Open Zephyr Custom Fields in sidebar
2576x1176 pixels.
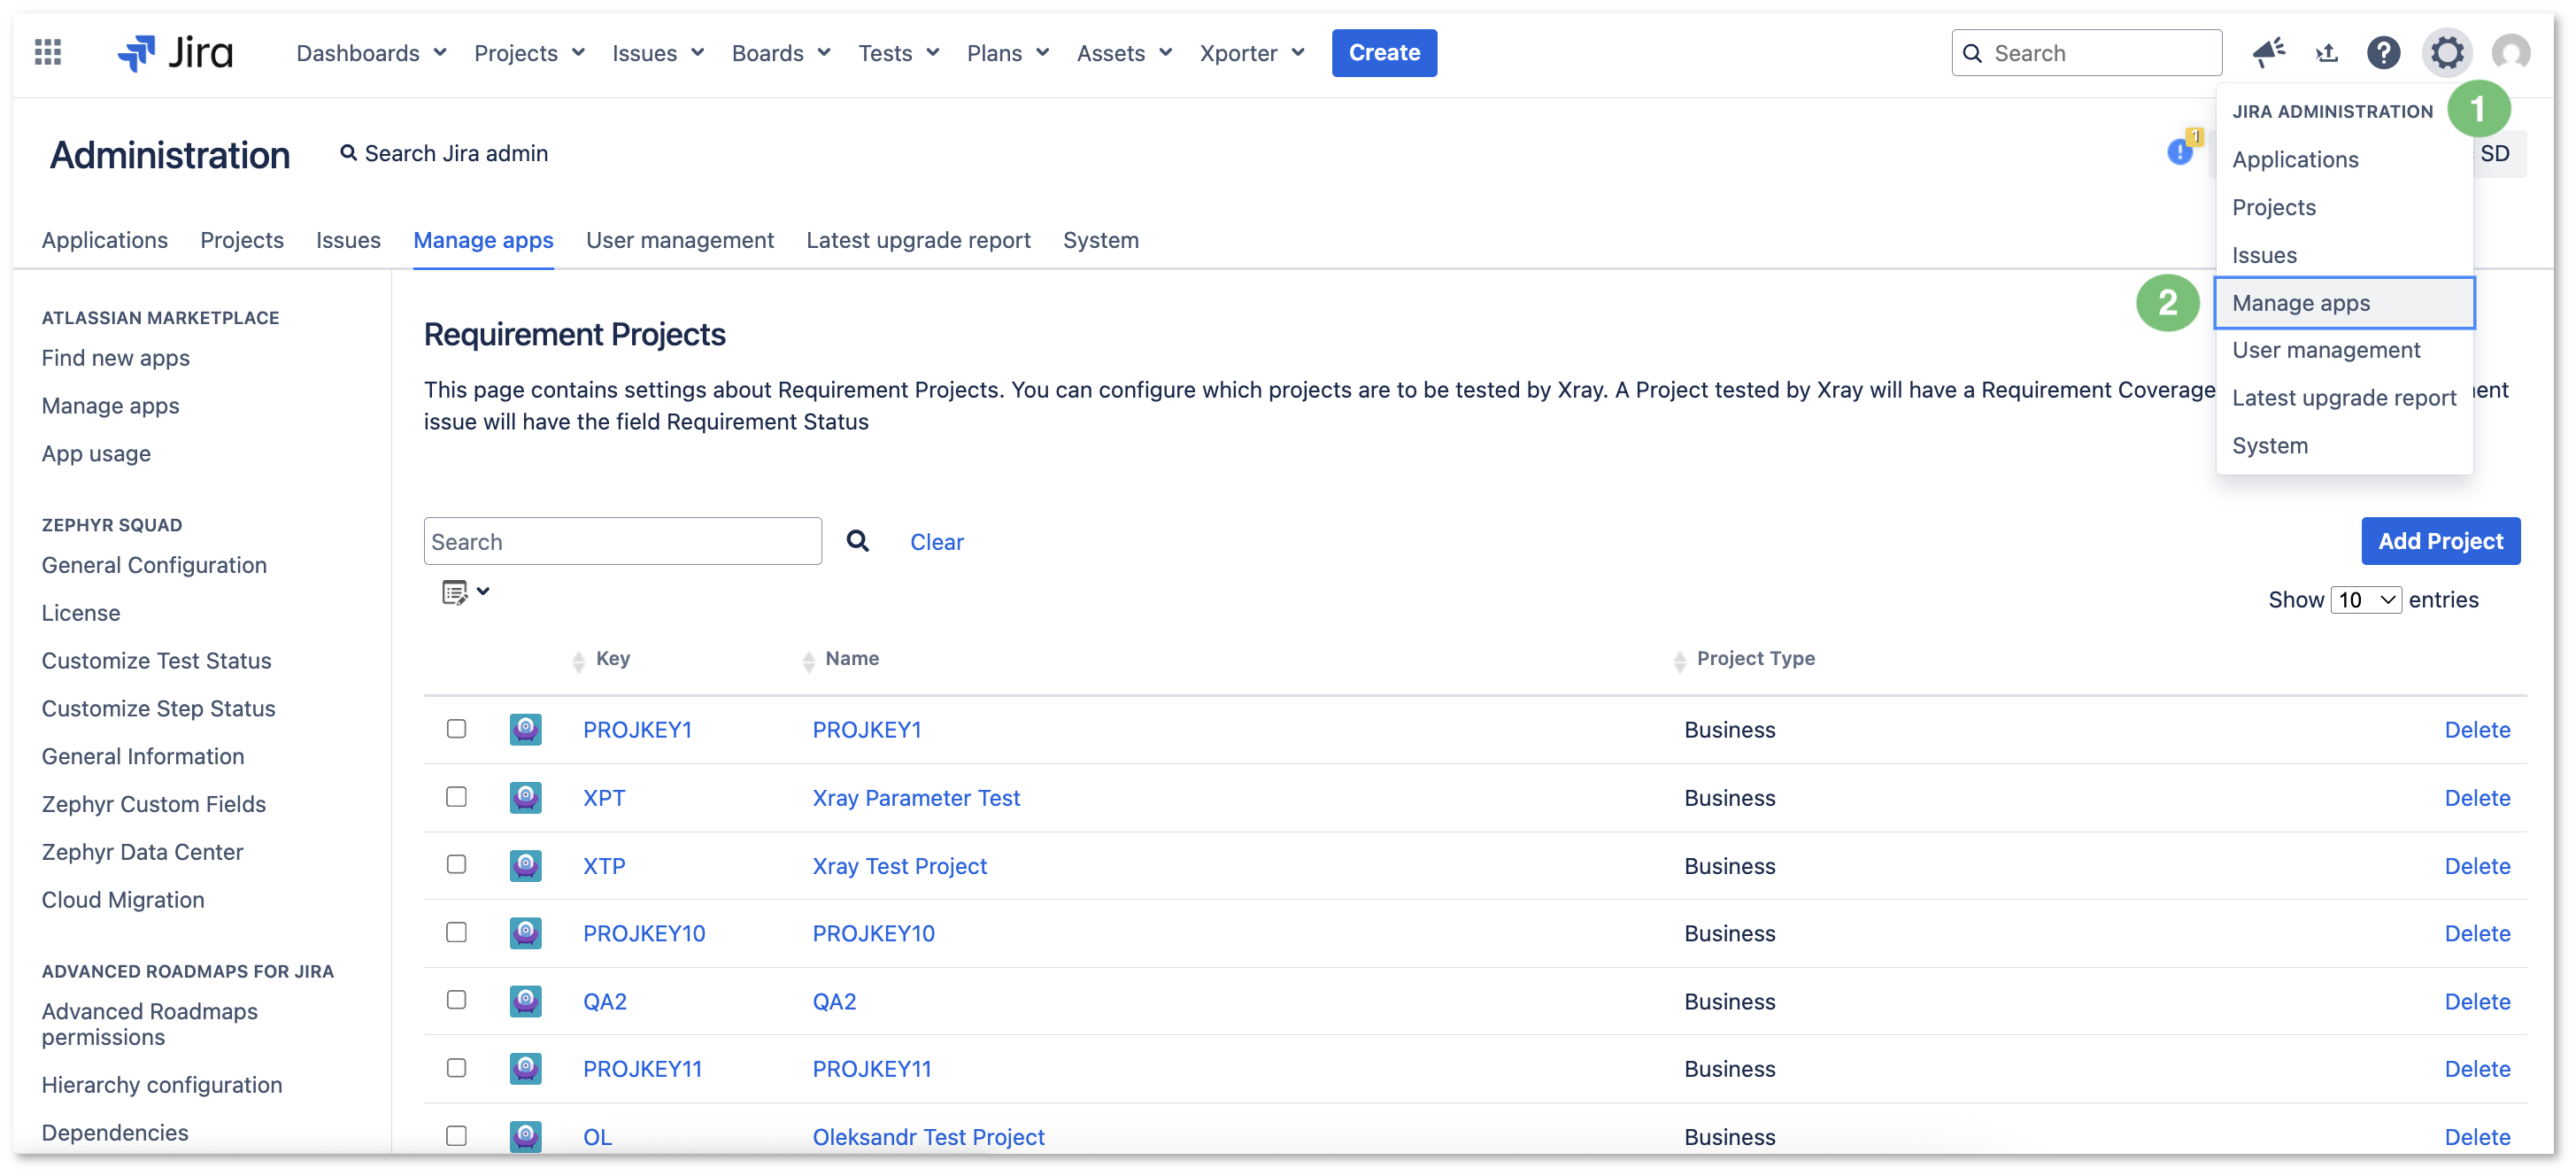click(x=153, y=804)
